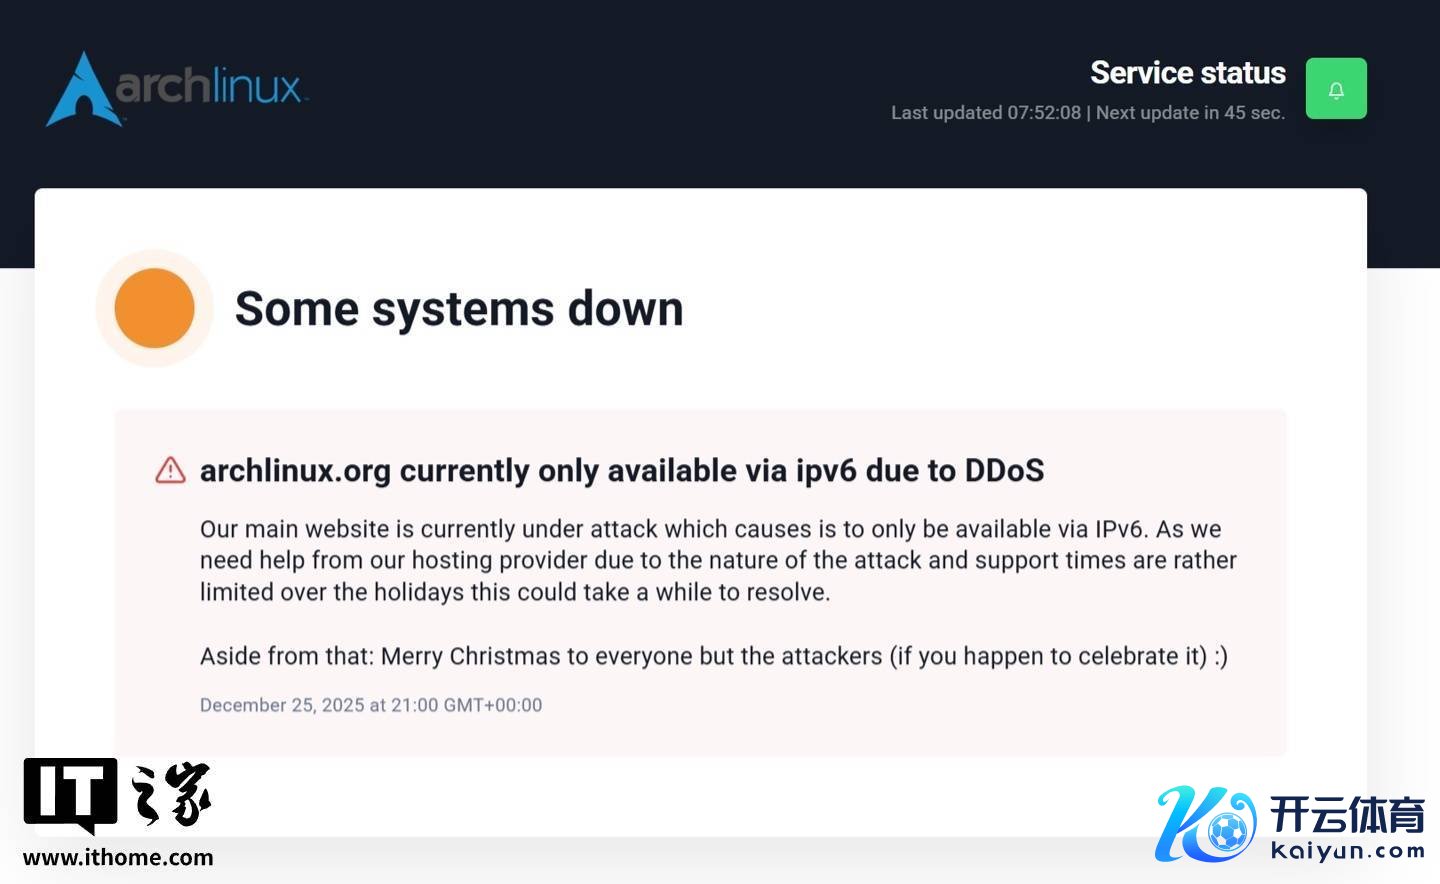Image resolution: width=1440 pixels, height=884 pixels.
Task: Click the "Our main website" incident paragraph
Action: point(710,529)
